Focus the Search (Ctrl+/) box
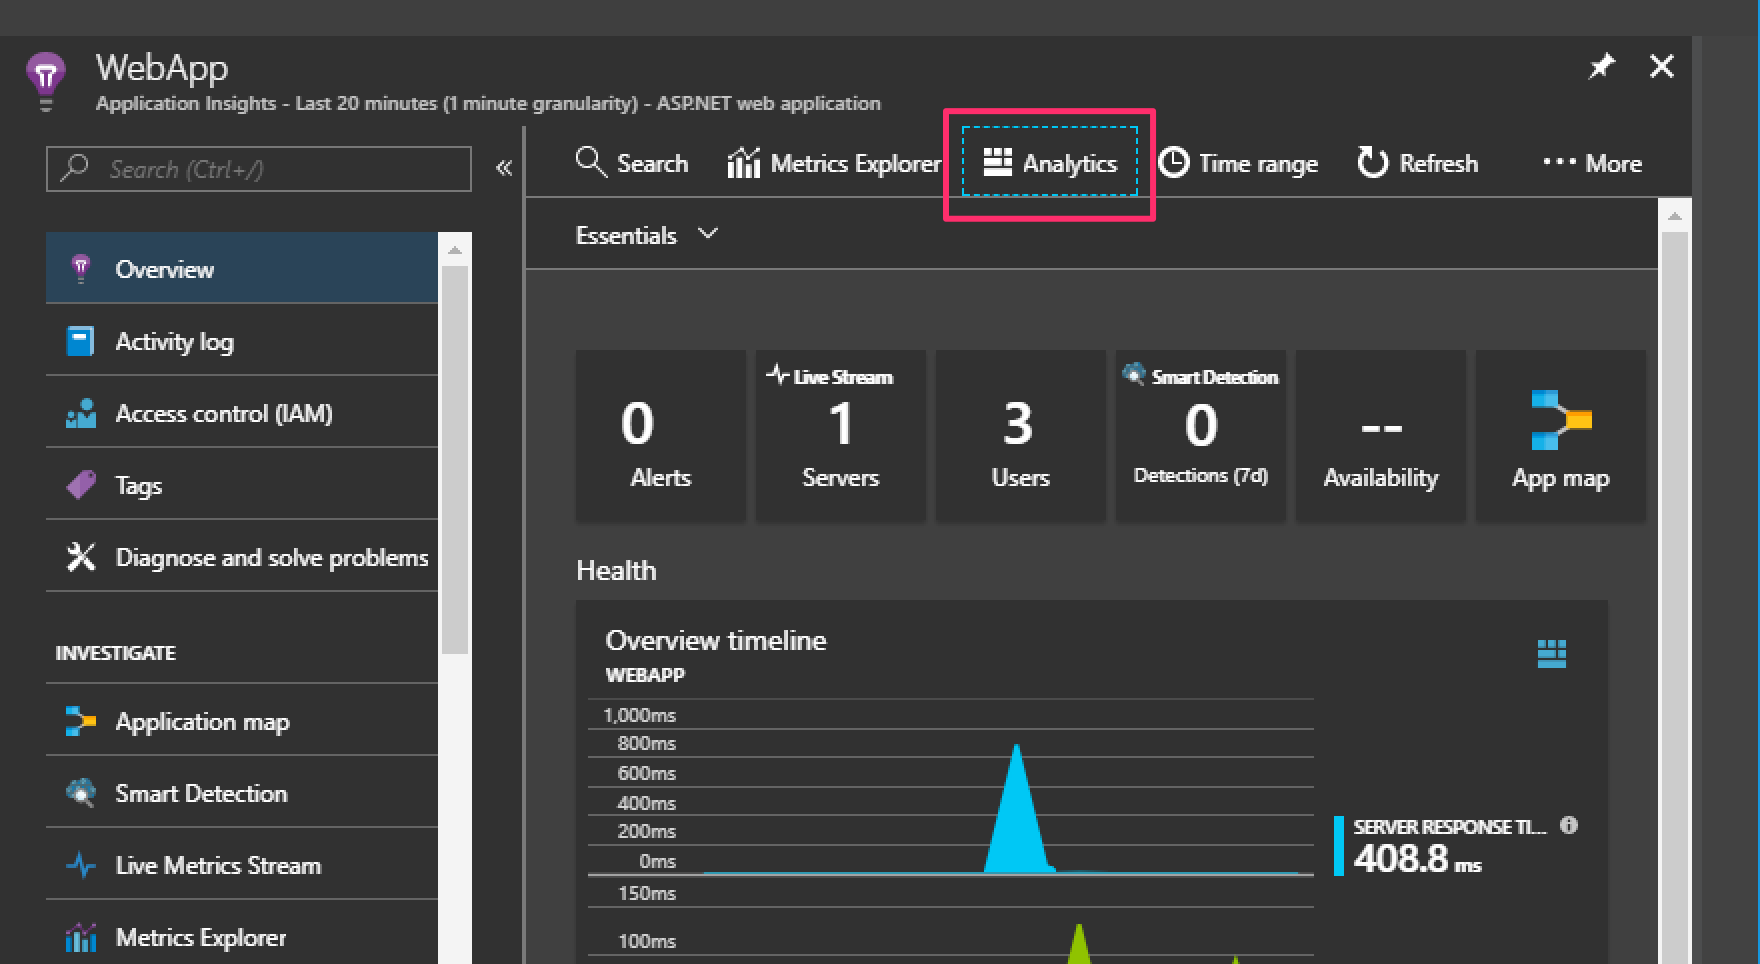Screen dimensions: 1760x964 [x=259, y=169]
